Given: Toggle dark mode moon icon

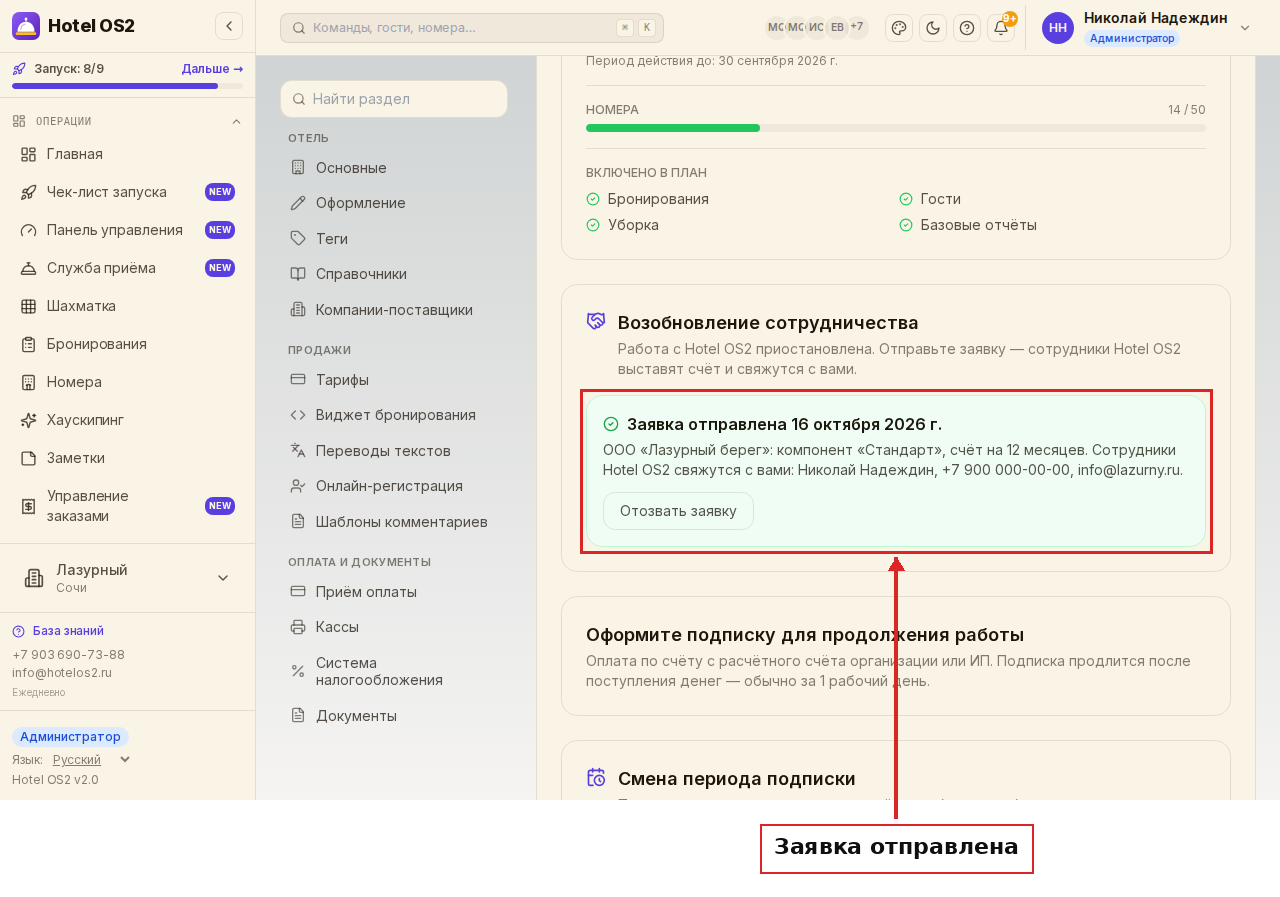Looking at the screenshot, I should tap(933, 28).
